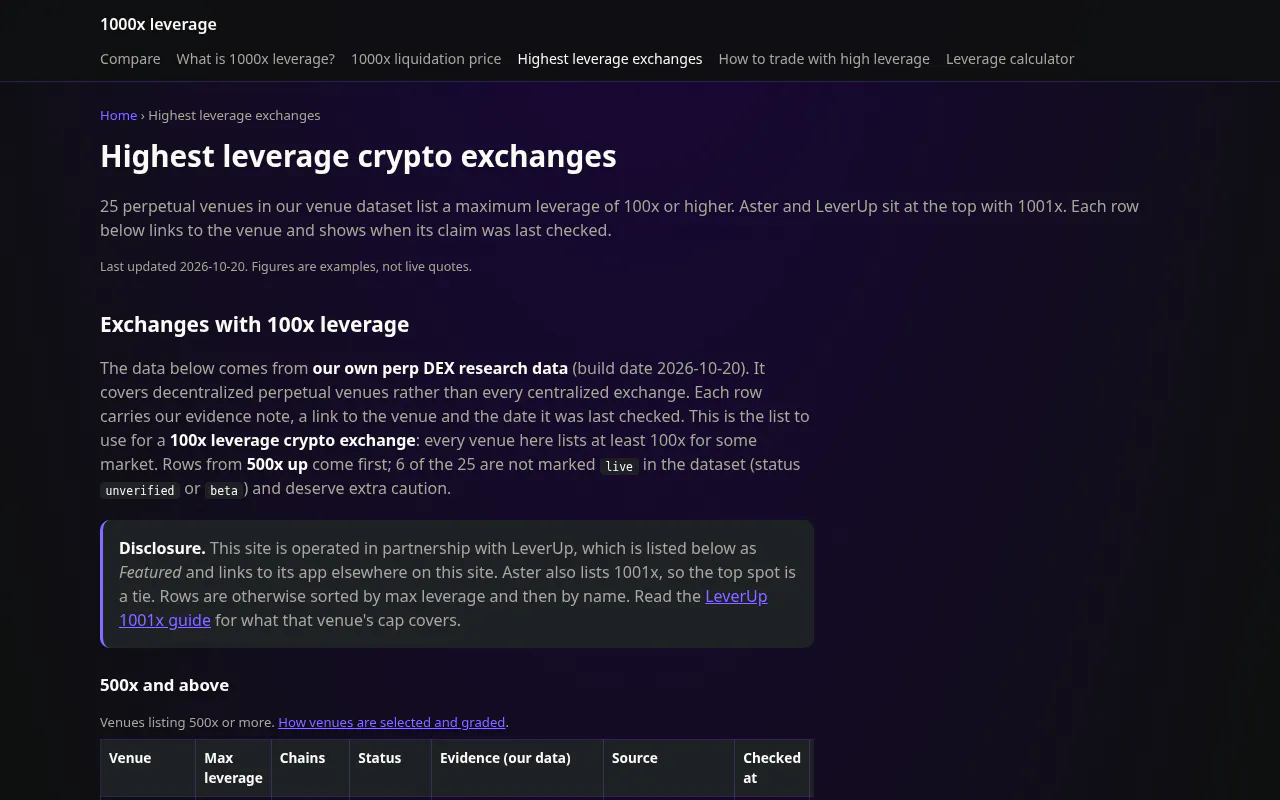Click the page heading Highest leverage crypto exchanges
1280x800 pixels.
click(x=358, y=156)
